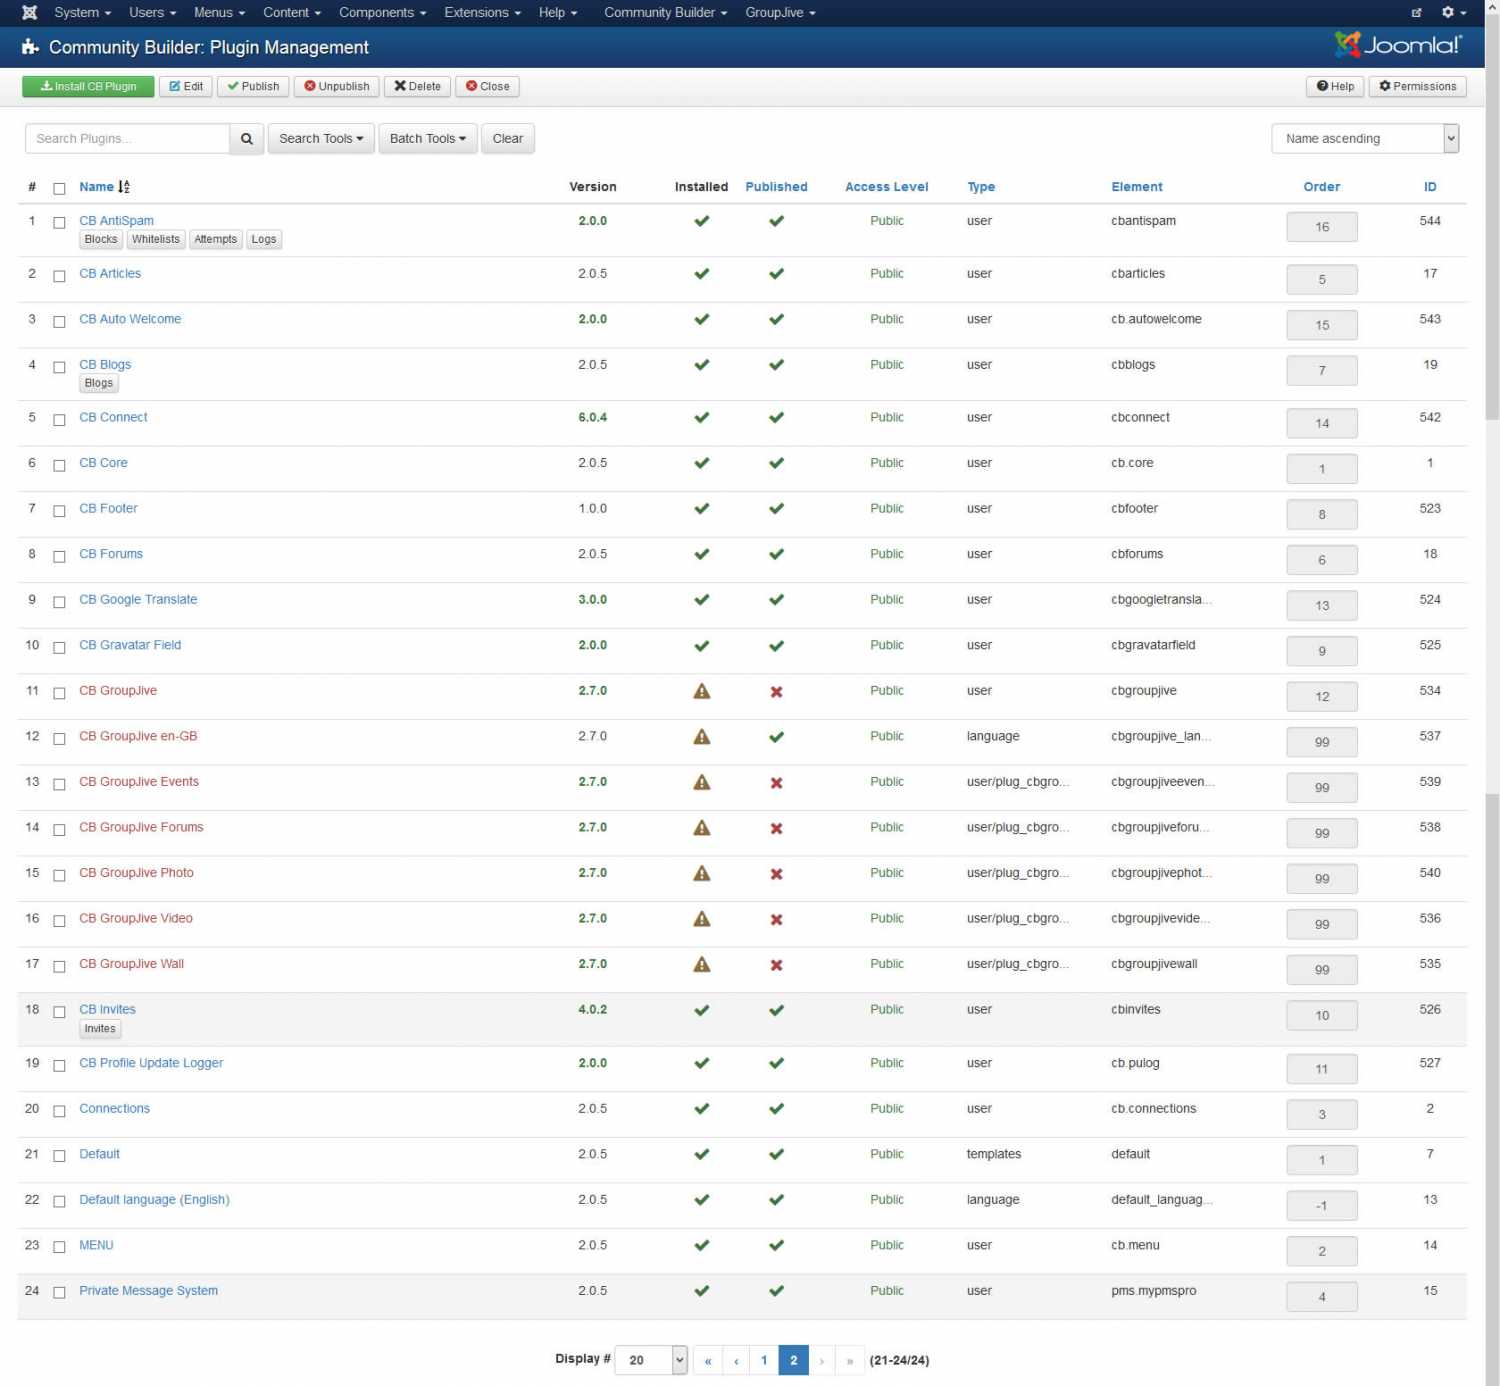Check the Default templates row checkbox

[x=59, y=1156]
